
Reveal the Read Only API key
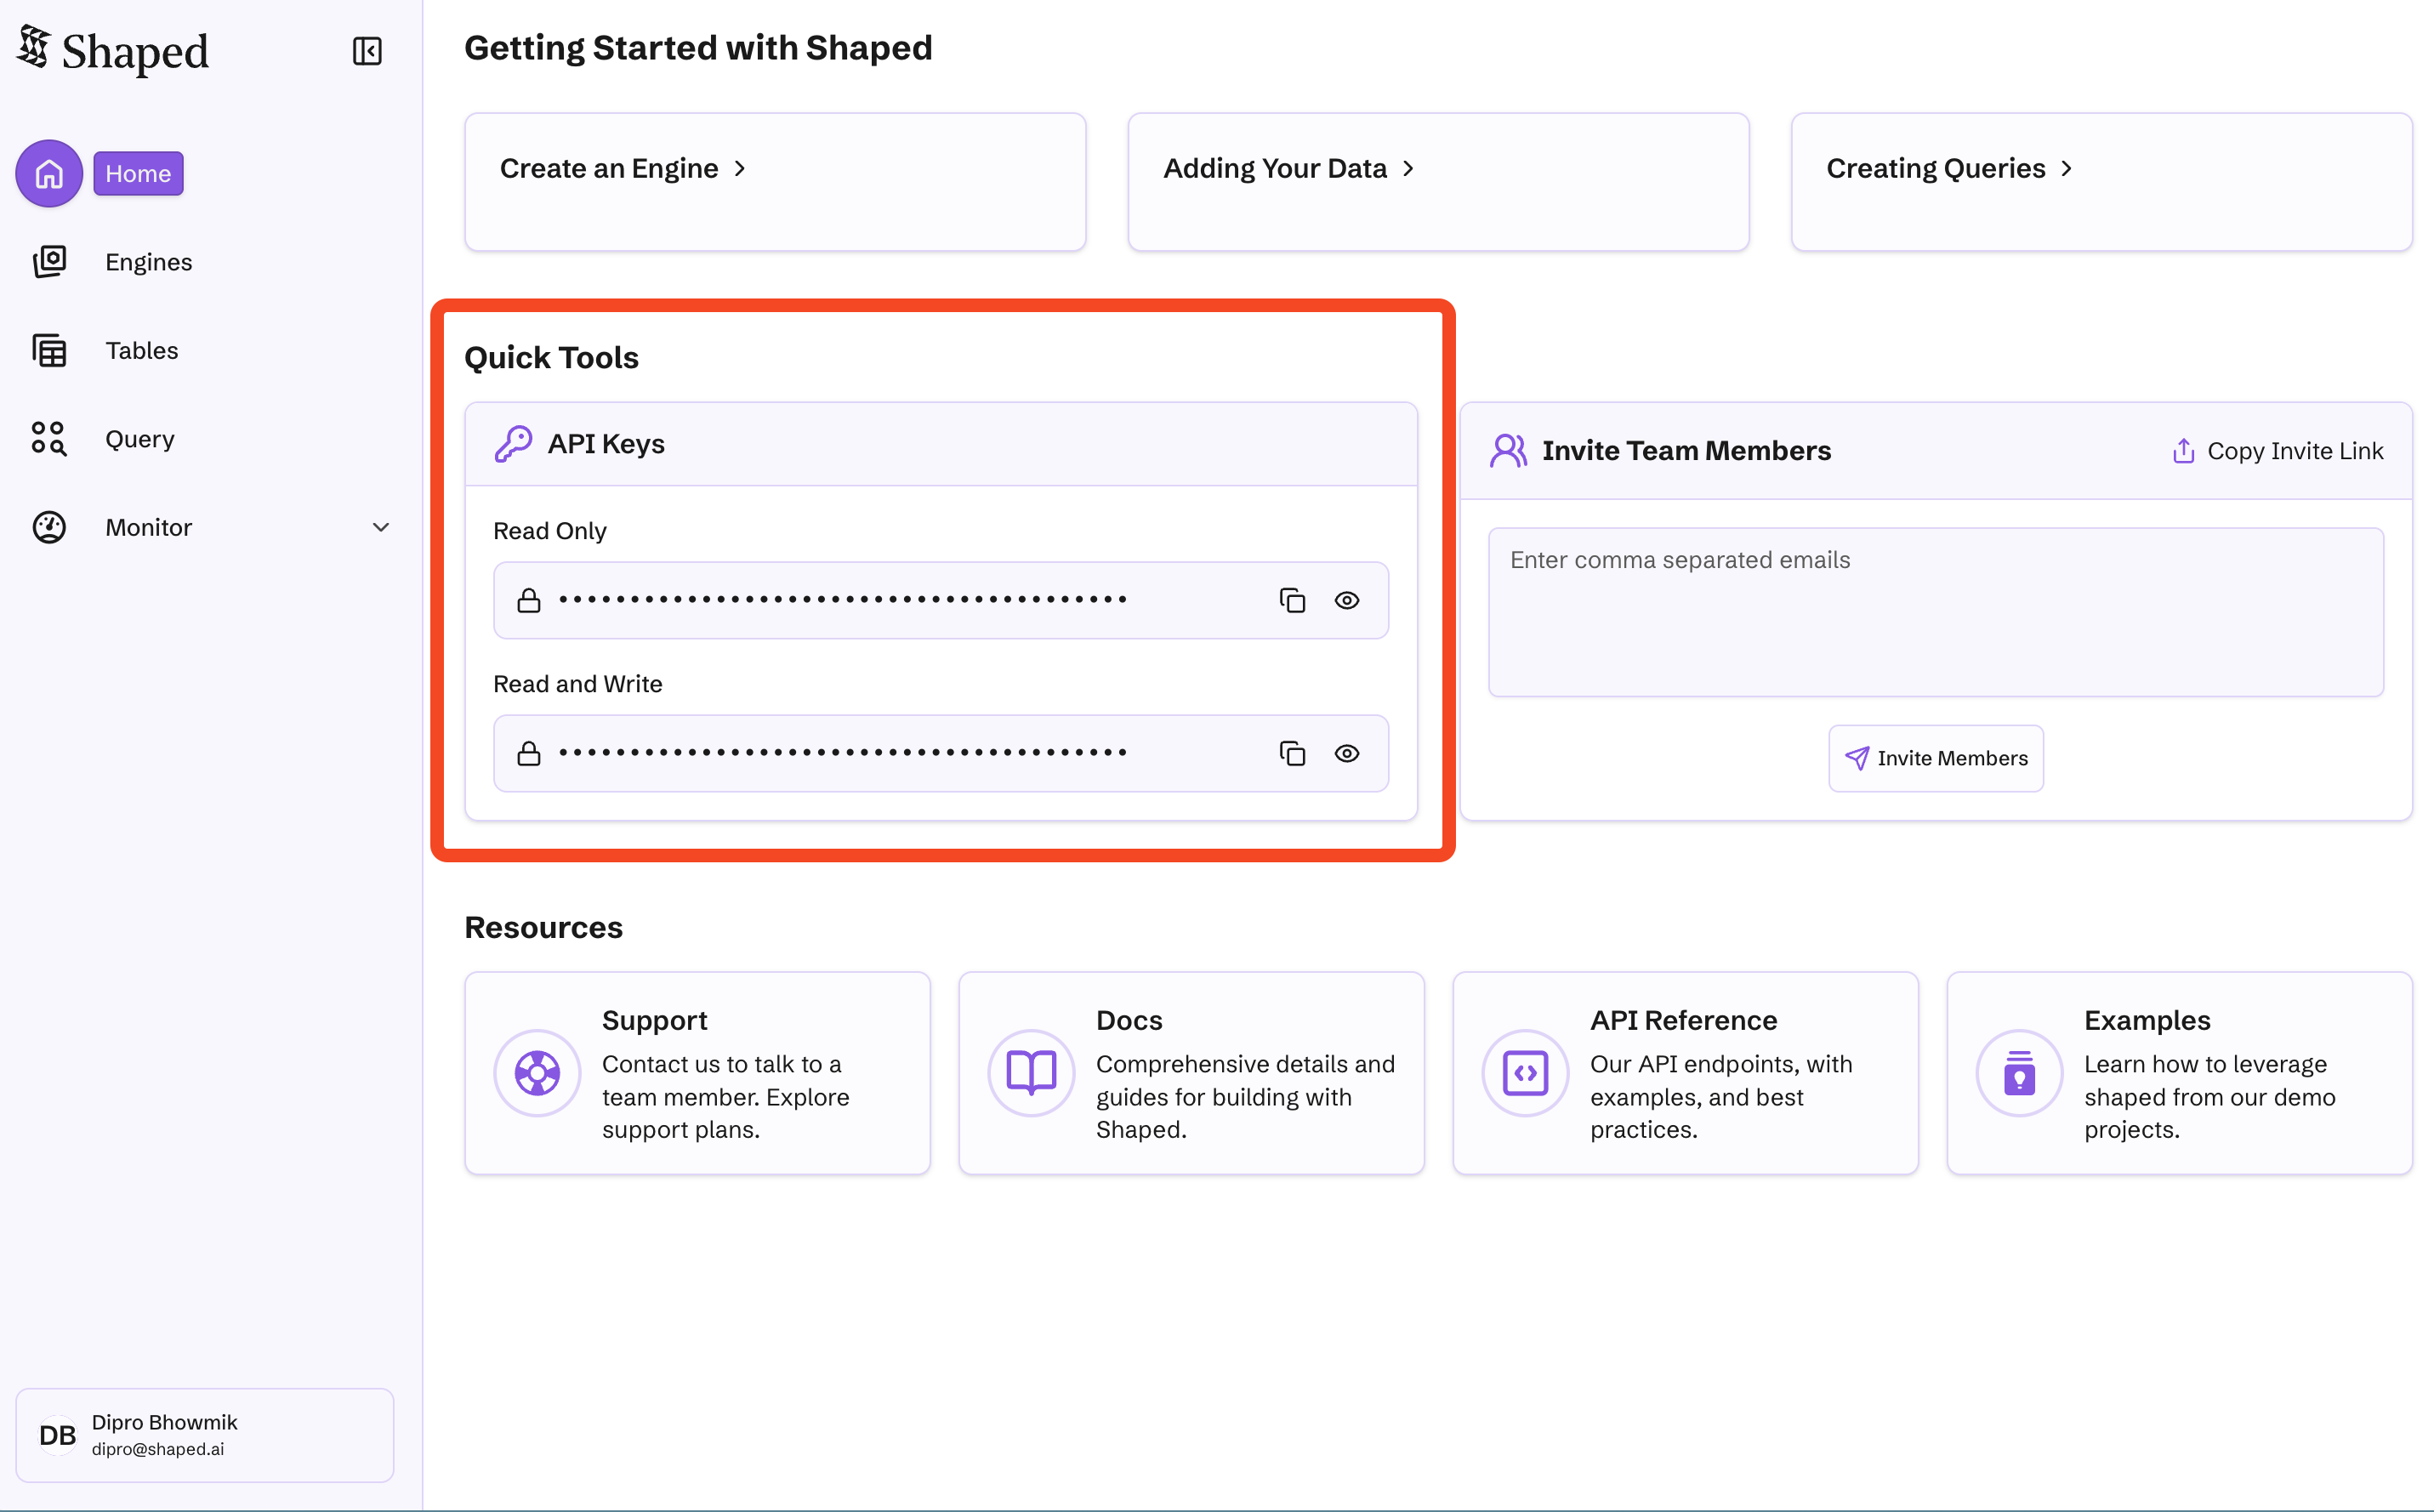click(1347, 600)
